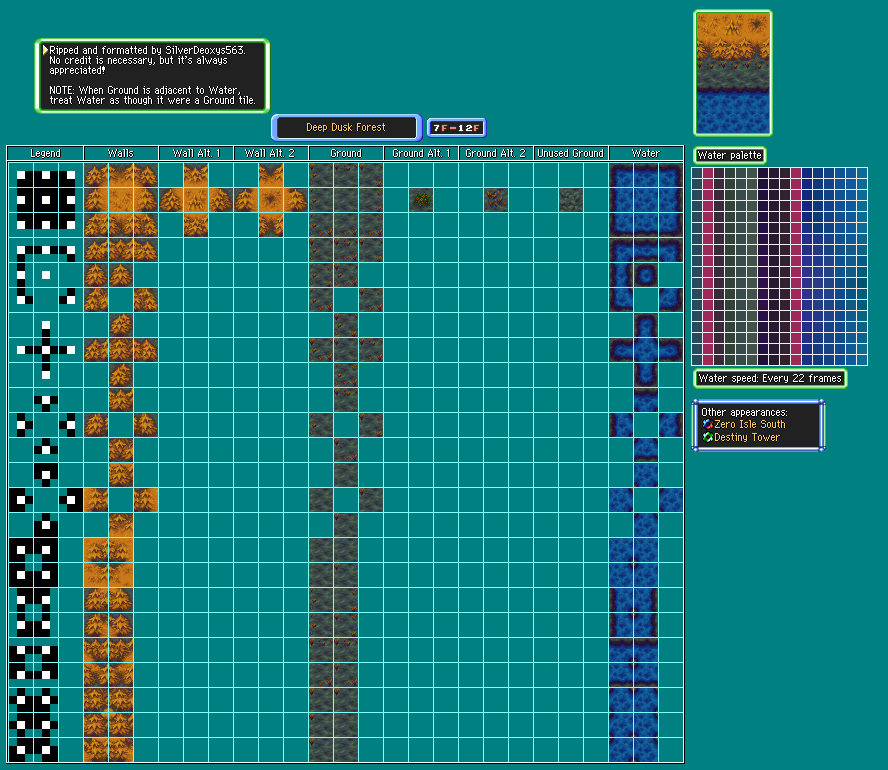
Task: Click the top-left corner tile of the Walls block
Action: tap(96, 175)
